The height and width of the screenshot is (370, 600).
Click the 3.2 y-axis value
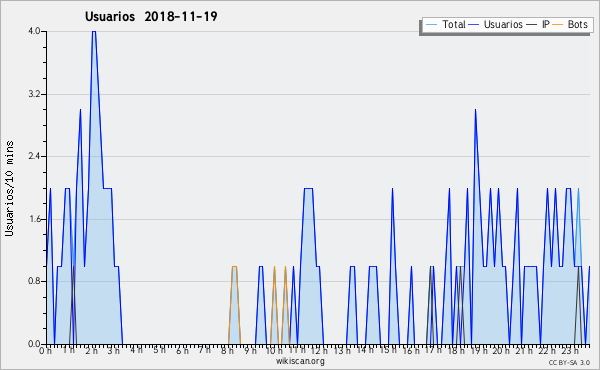pos(34,94)
